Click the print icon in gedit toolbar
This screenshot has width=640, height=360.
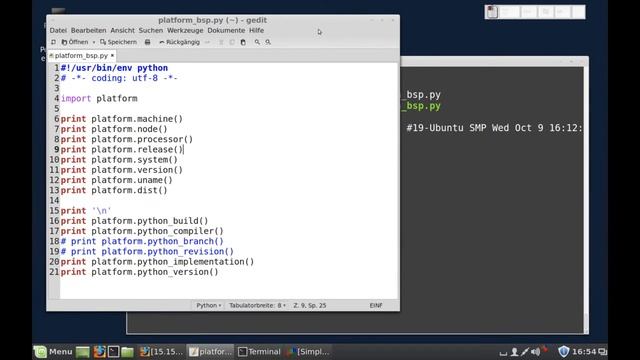(147, 42)
